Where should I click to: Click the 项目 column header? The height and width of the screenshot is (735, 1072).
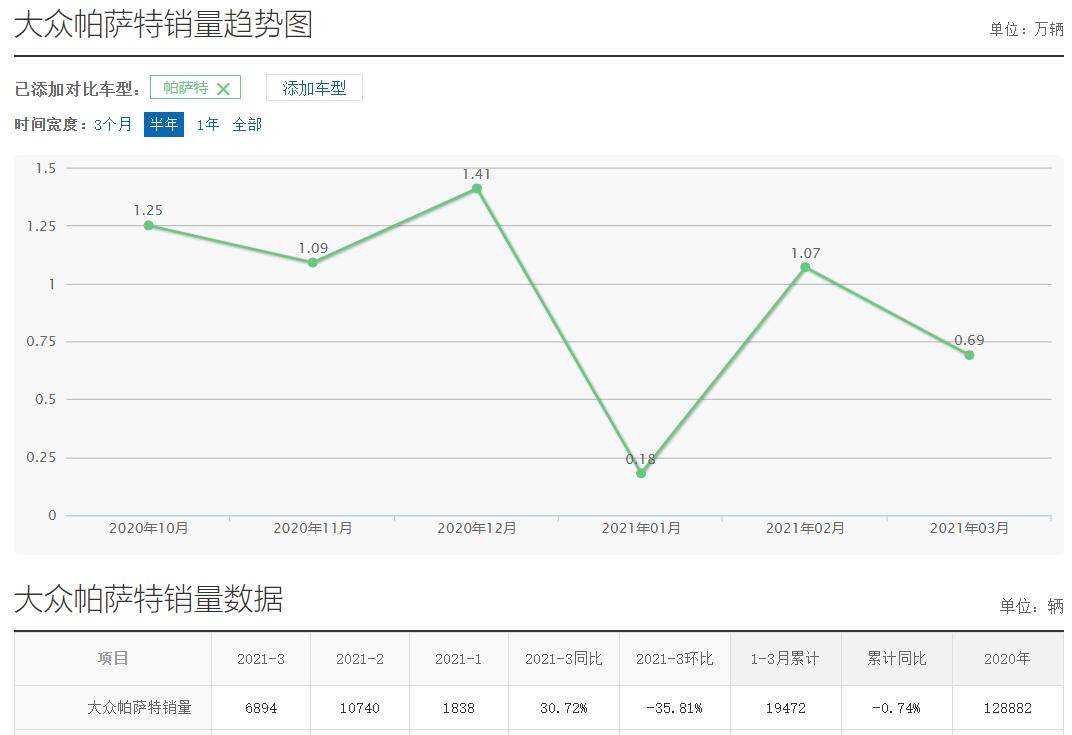[113, 658]
